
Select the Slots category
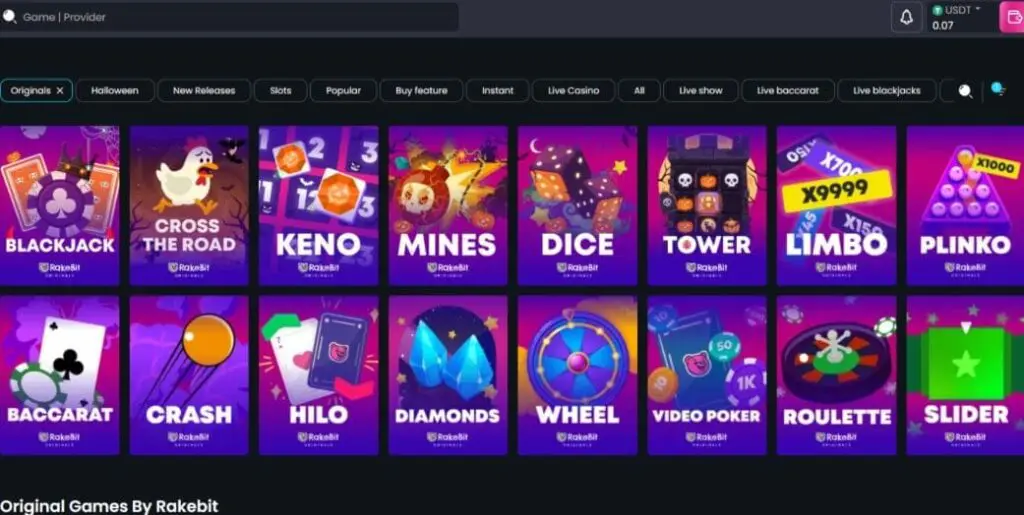[x=281, y=91]
